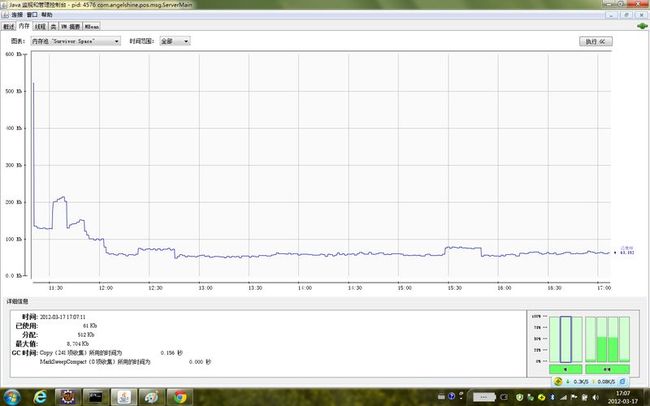Switch to the command prompt taskbar window
This screenshot has height=406, width=650.
click(96, 397)
